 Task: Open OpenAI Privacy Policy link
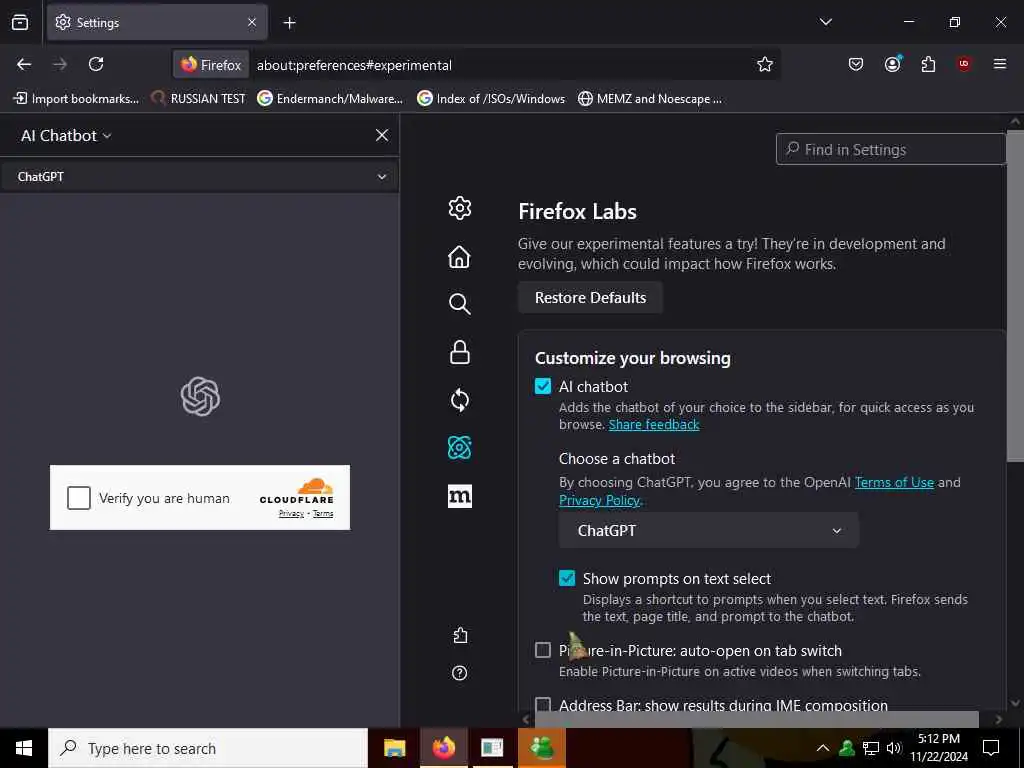click(599, 500)
